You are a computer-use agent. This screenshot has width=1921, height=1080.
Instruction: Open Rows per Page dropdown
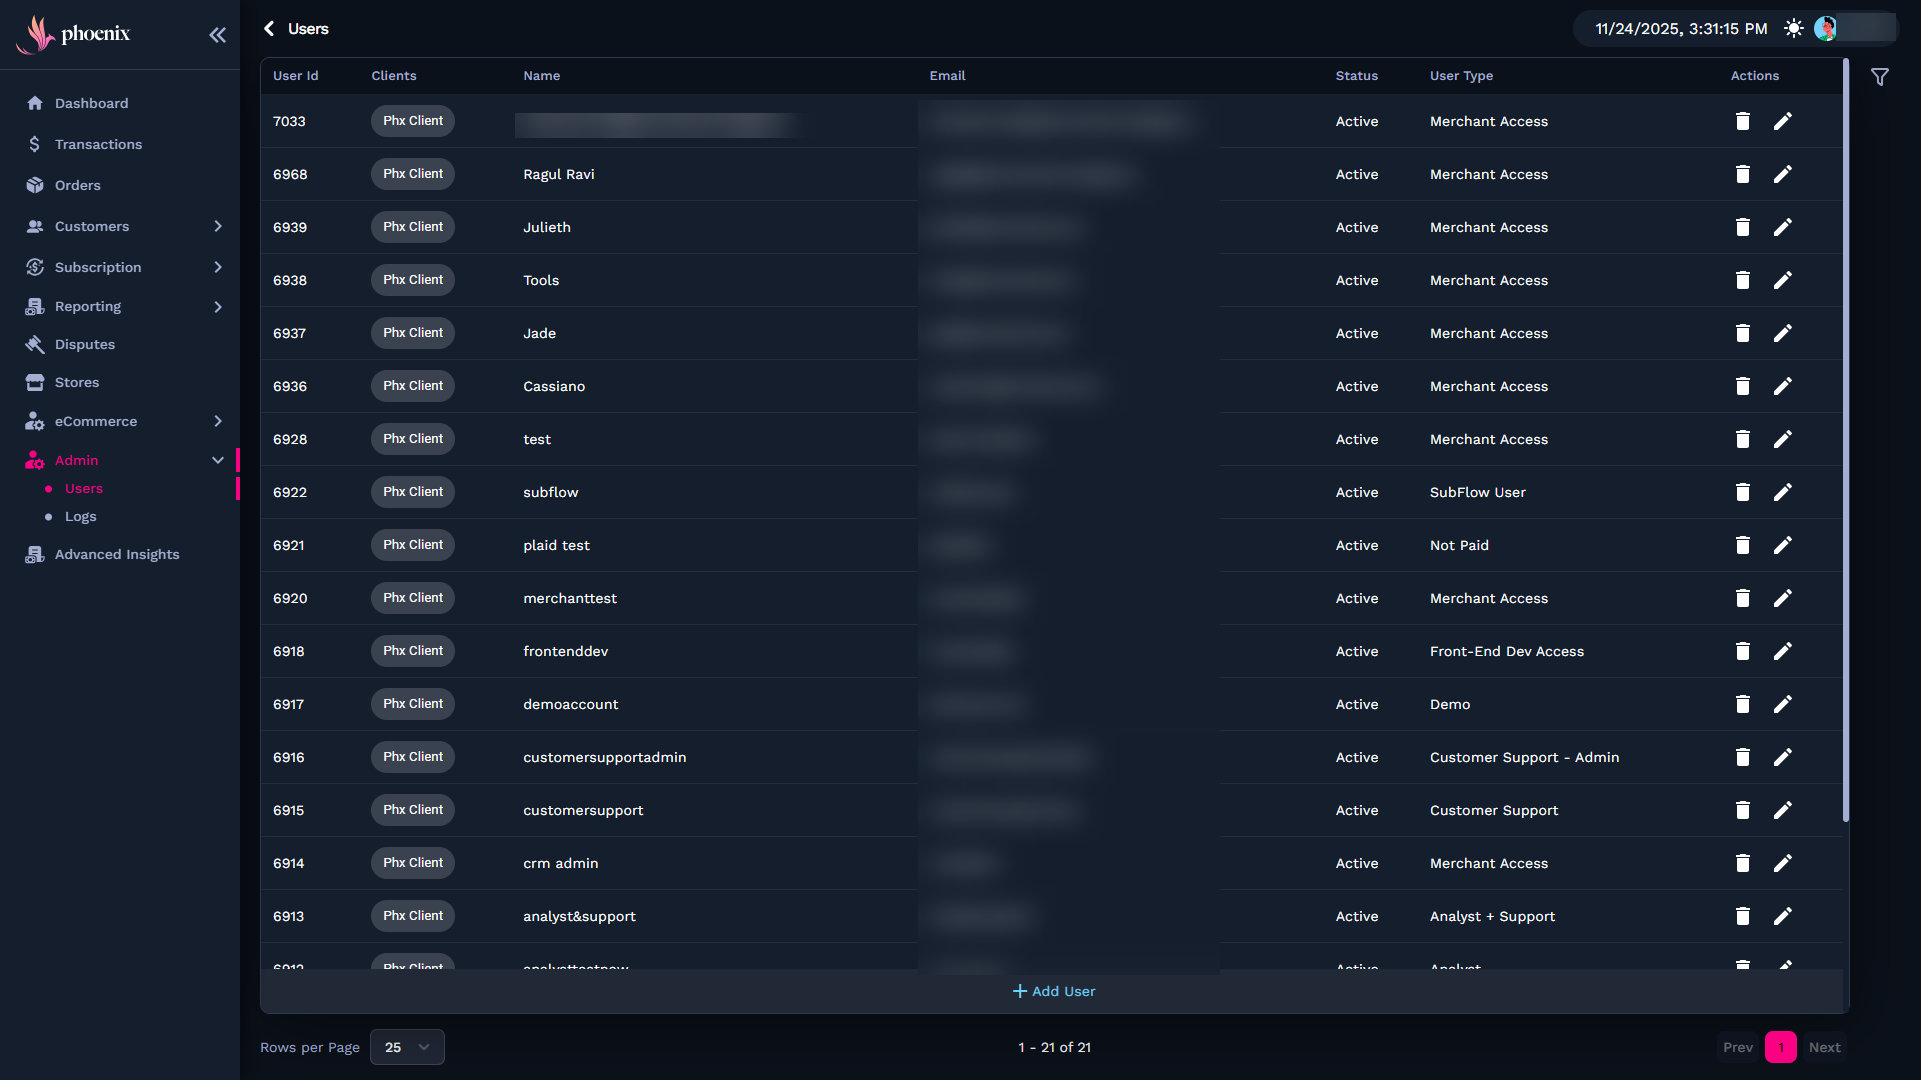(x=407, y=1047)
